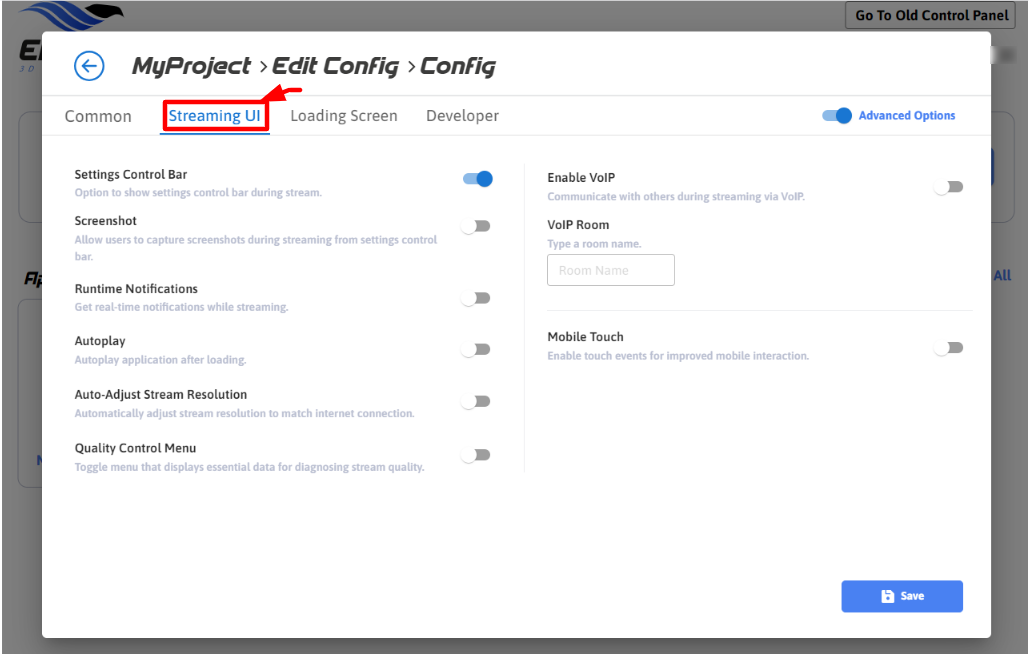Click the MyProject breadcrumb
This screenshot has width=1029, height=654.
point(192,67)
